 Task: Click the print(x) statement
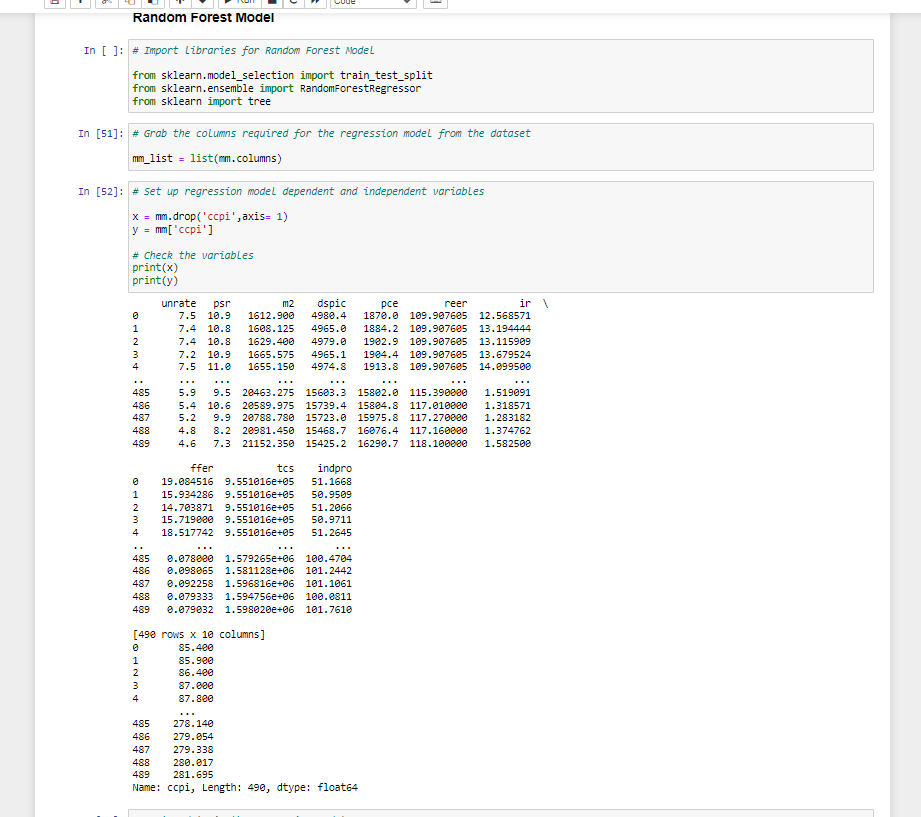[155, 268]
